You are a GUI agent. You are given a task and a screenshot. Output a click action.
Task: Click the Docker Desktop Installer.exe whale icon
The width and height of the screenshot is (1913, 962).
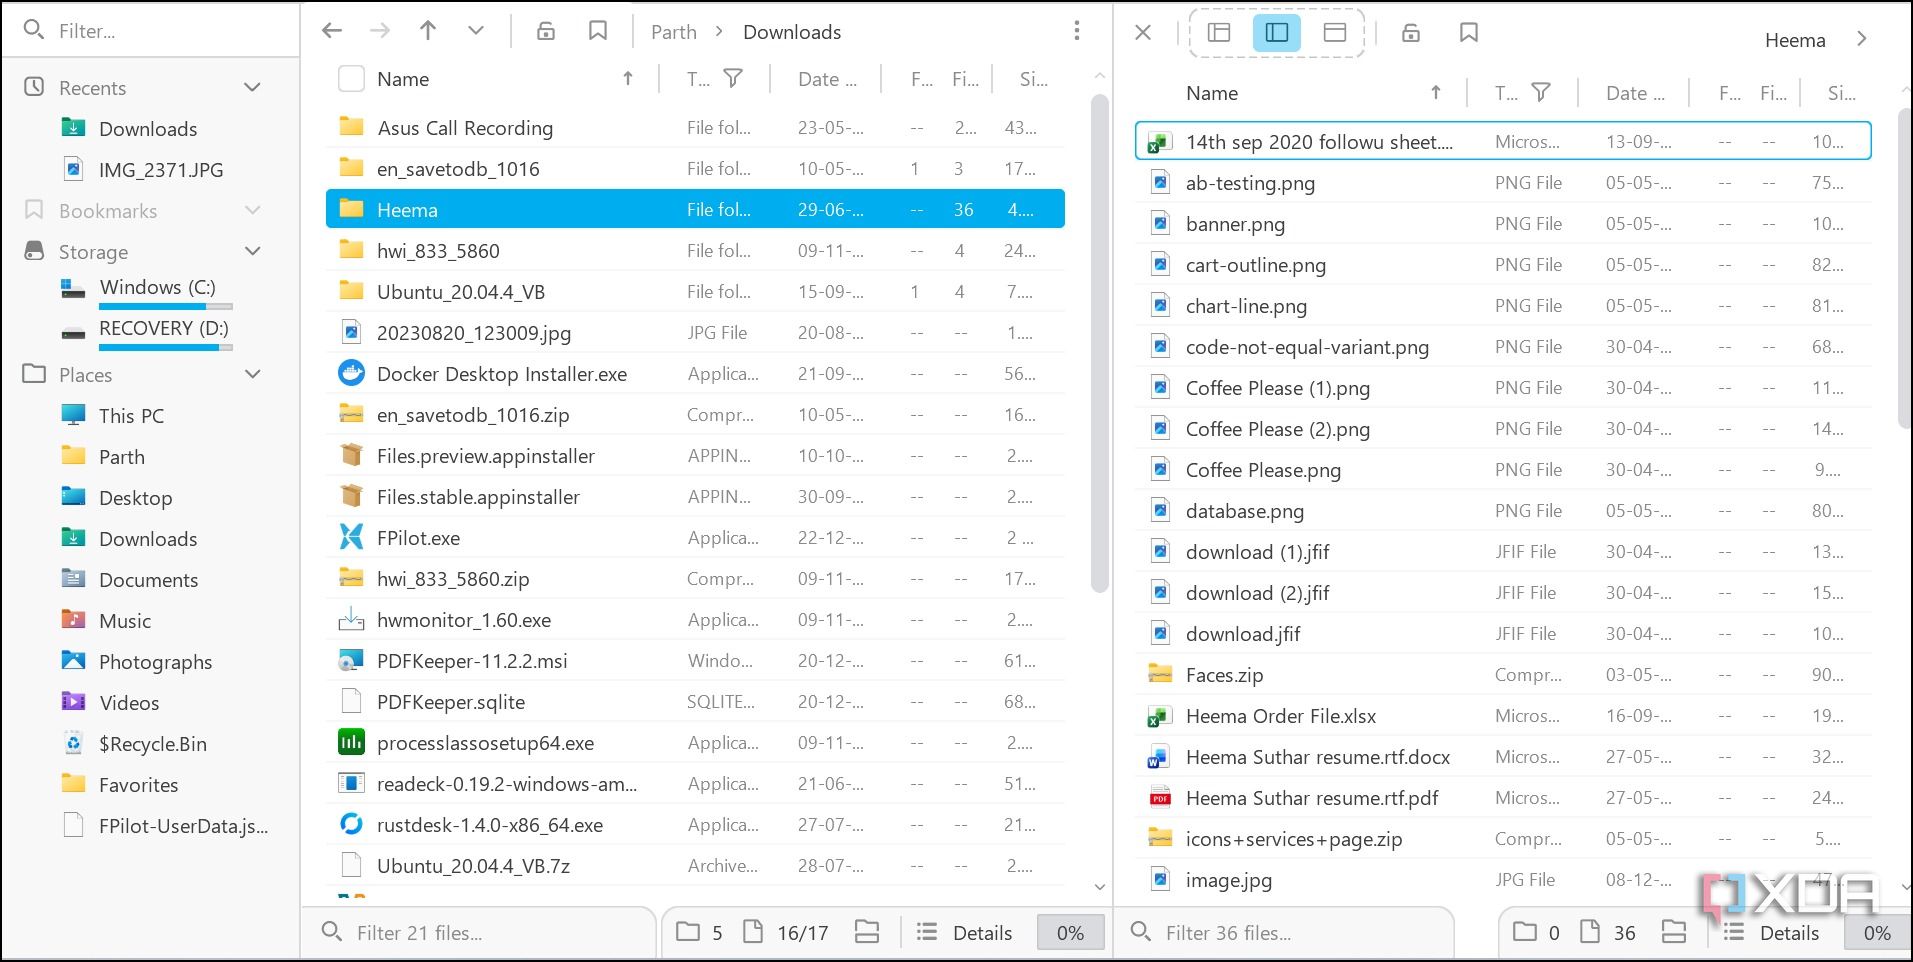click(x=351, y=374)
